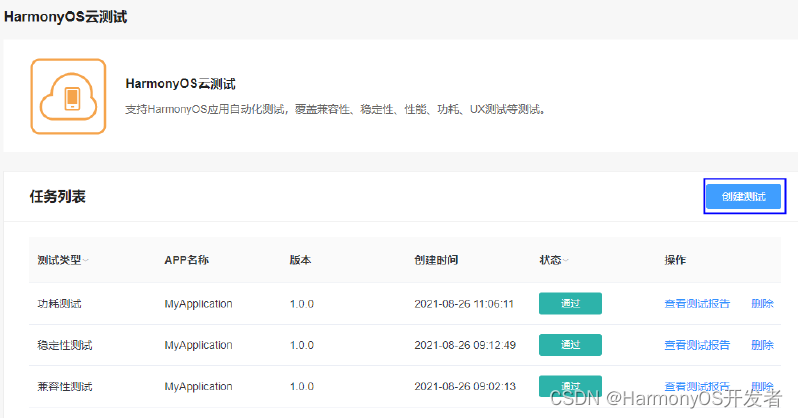This screenshot has width=798, height=418.
Task: Click version 1.0.0 in the 兼容性测试 row
Action: coord(302,386)
